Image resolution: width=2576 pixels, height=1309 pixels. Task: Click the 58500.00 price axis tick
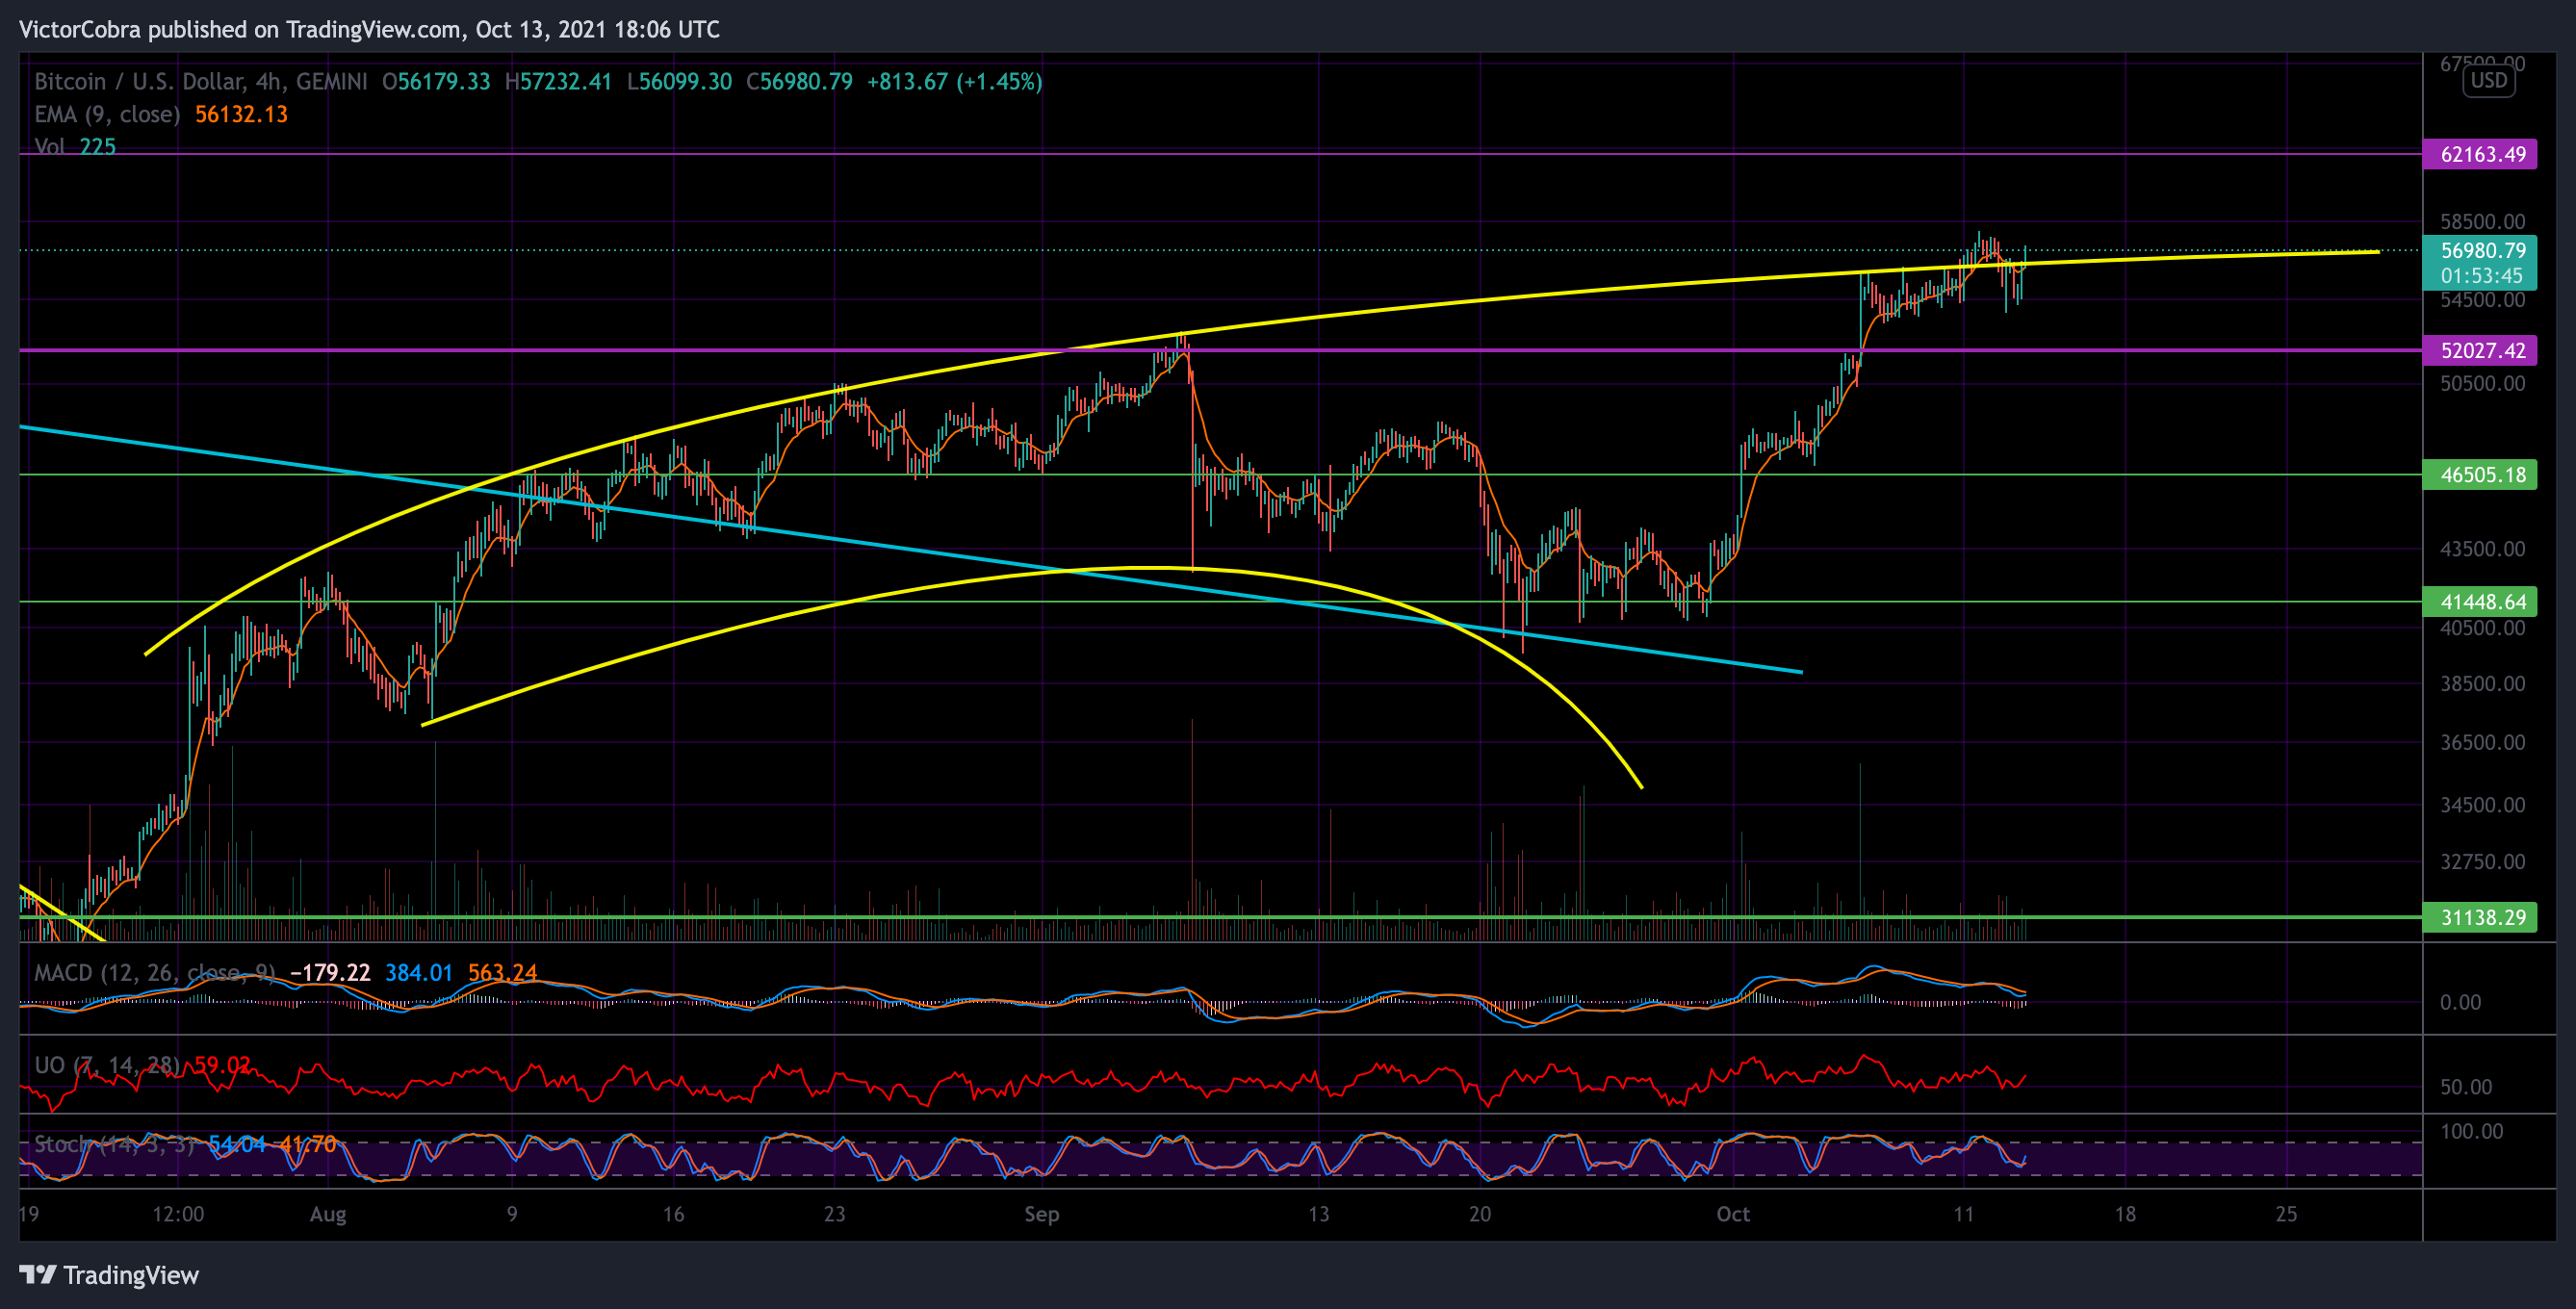coord(2482,221)
